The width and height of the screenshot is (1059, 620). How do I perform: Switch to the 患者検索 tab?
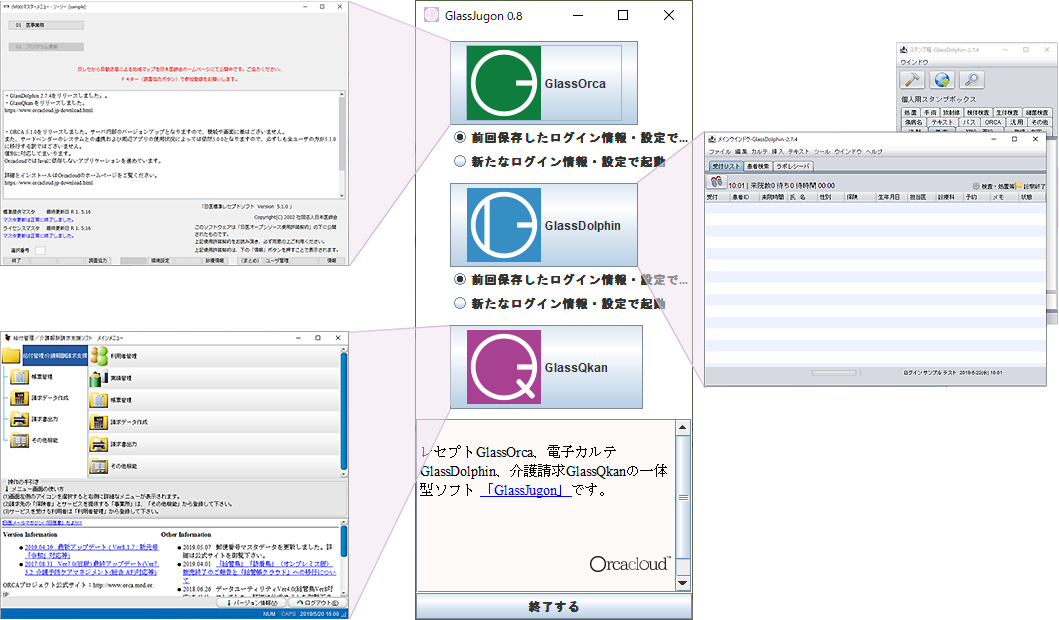[757, 166]
